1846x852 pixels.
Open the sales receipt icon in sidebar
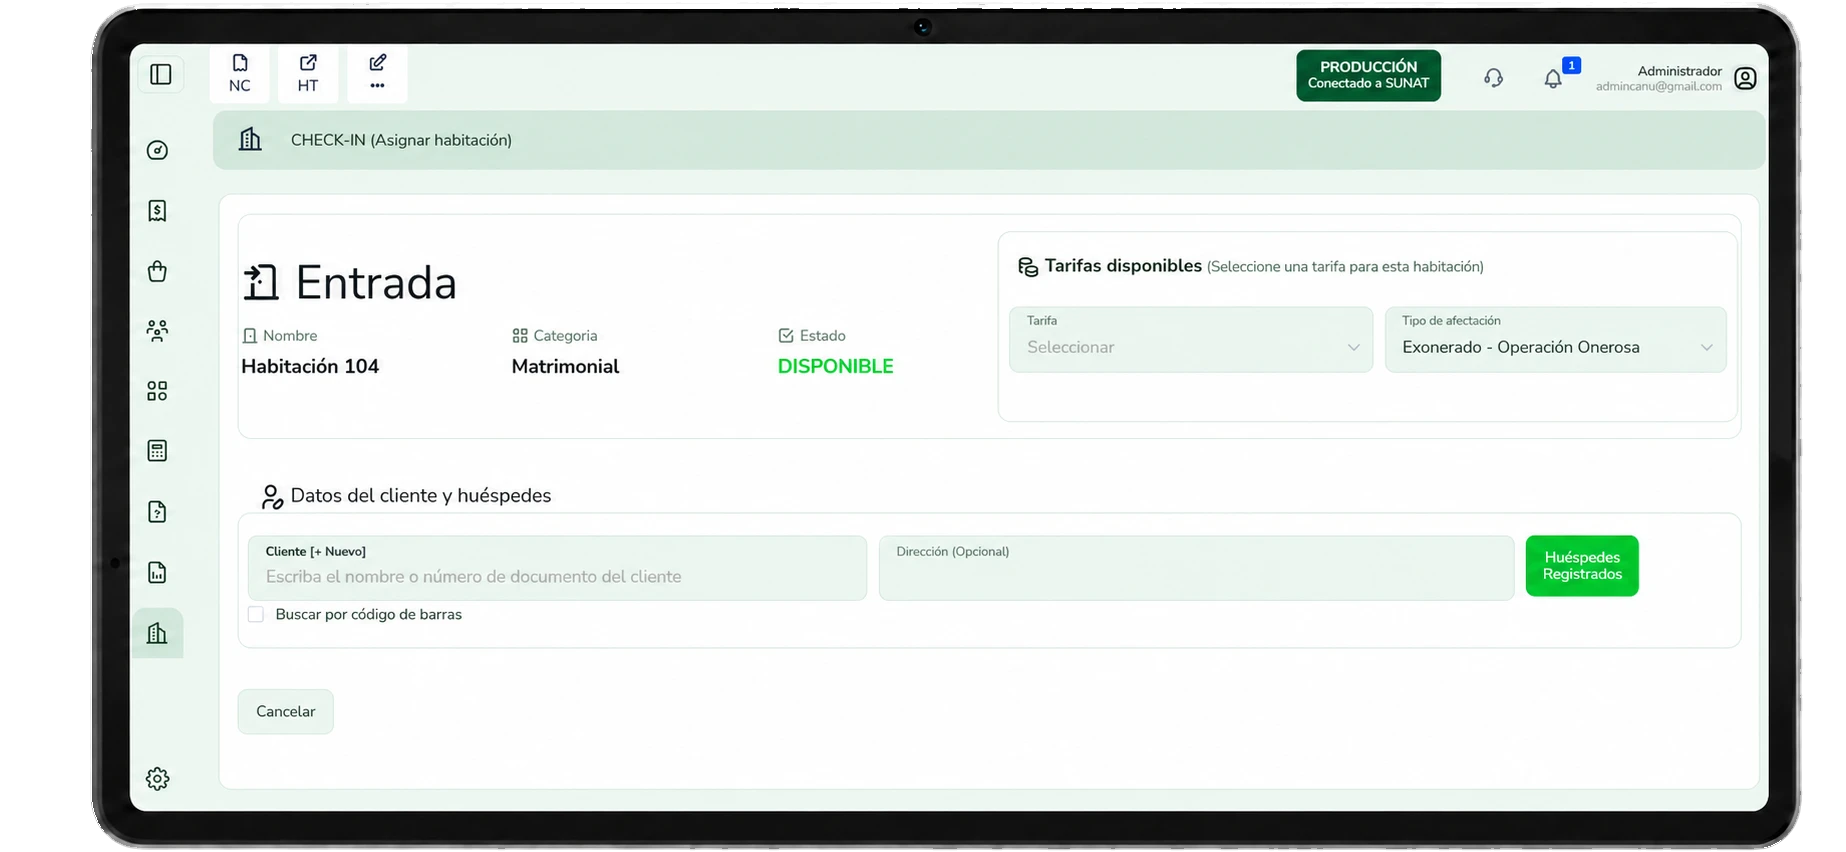(157, 210)
